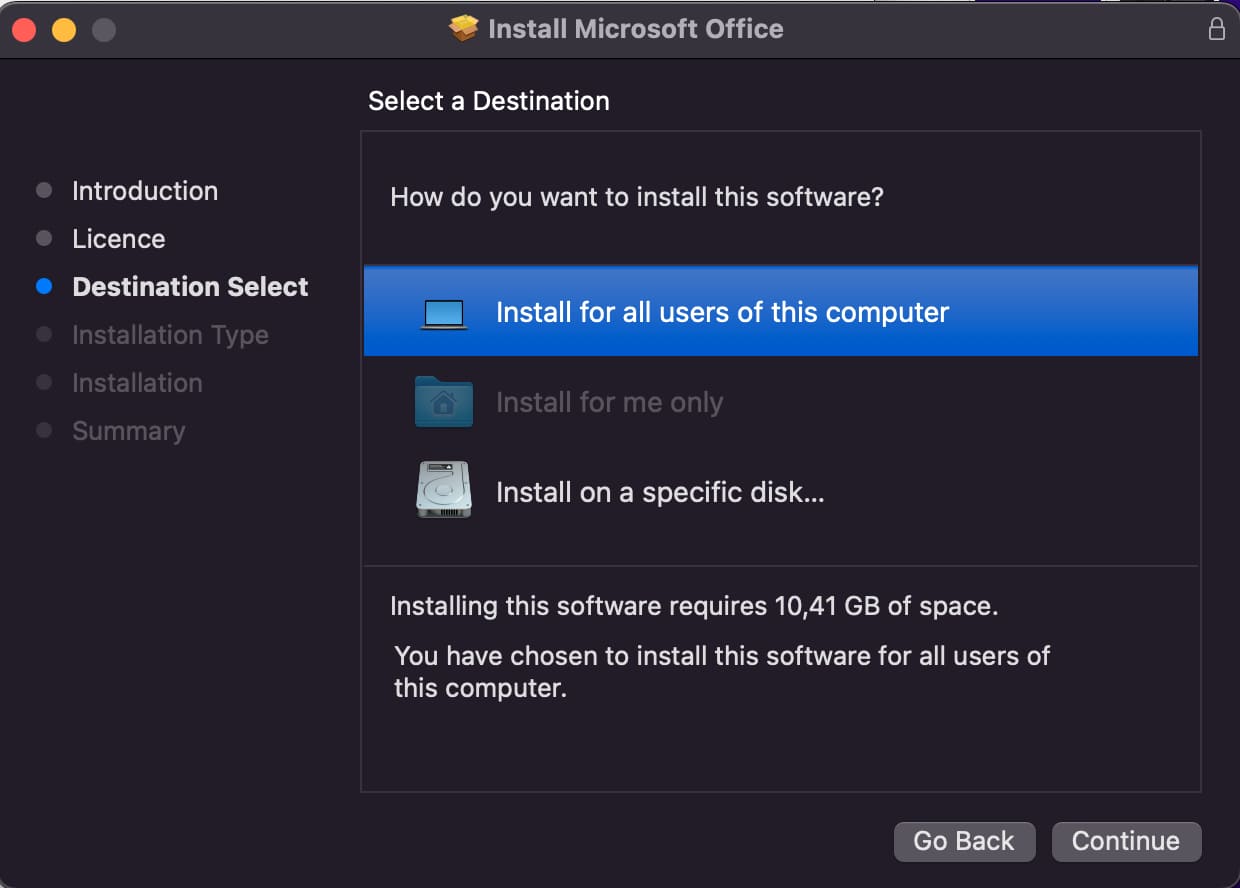
Task: Click the laptop icon for all users
Action: 443,313
